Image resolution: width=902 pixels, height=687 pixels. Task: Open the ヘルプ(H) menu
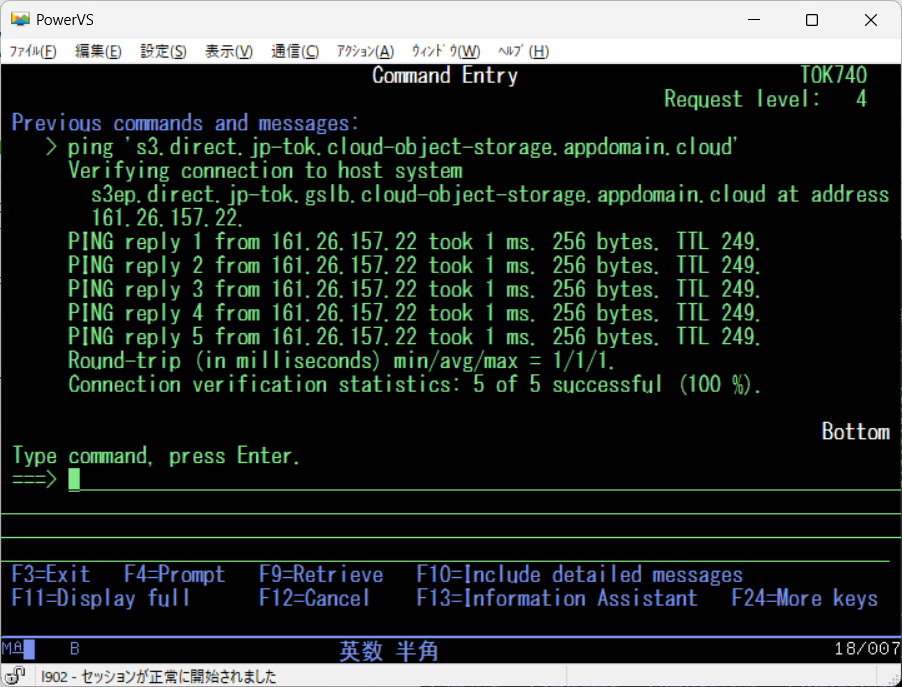(x=523, y=51)
